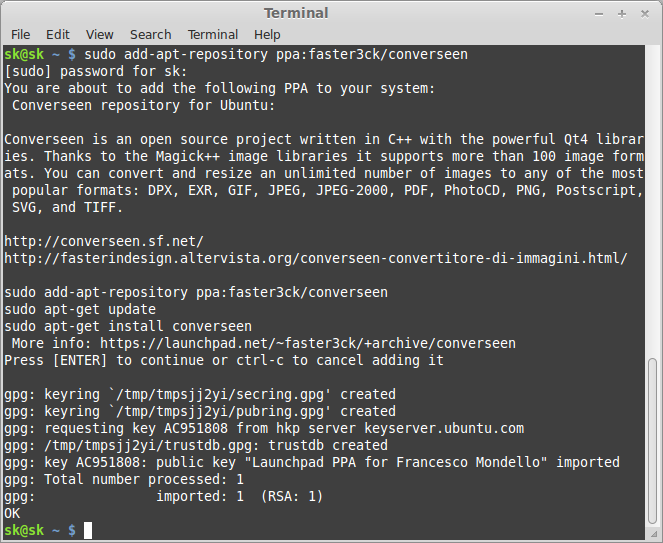Image resolution: width=663 pixels, height=543 pixels.
Task: Maximize the Terminal window
Action: (622, 13)
